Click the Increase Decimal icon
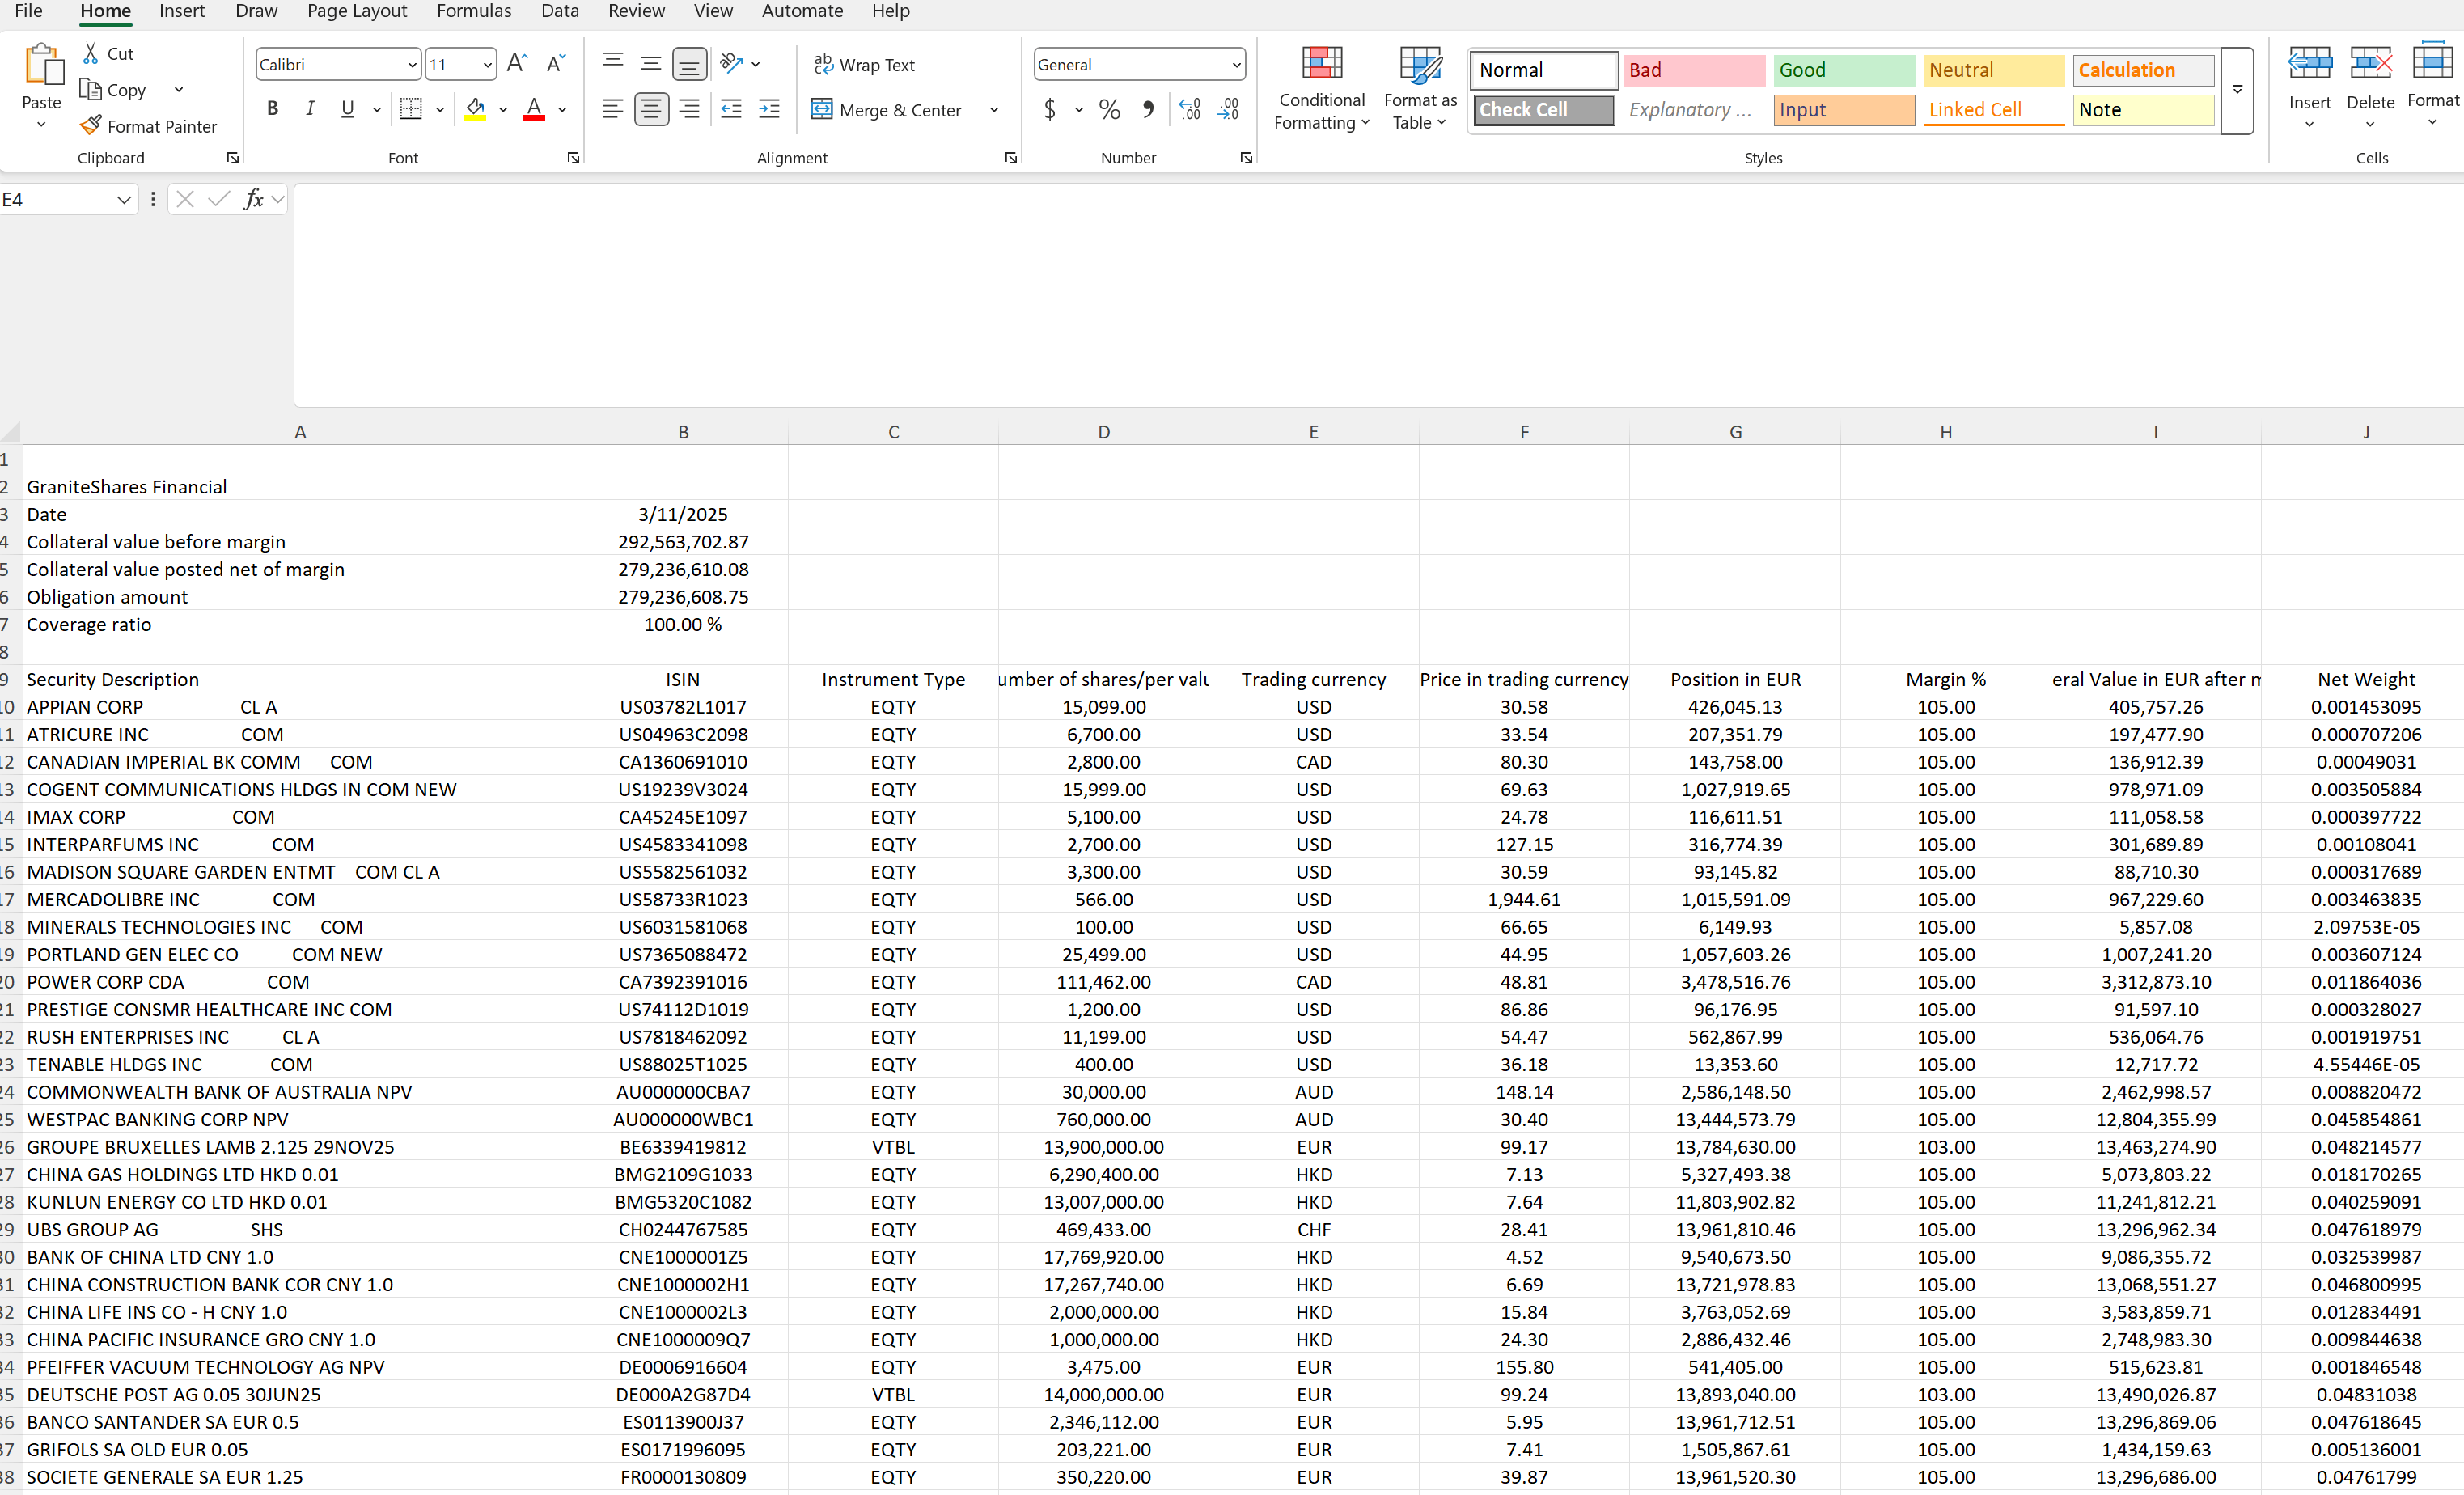This screenshot has height=1495, width=2464. pyautogui.click(x=1189, y=109)
